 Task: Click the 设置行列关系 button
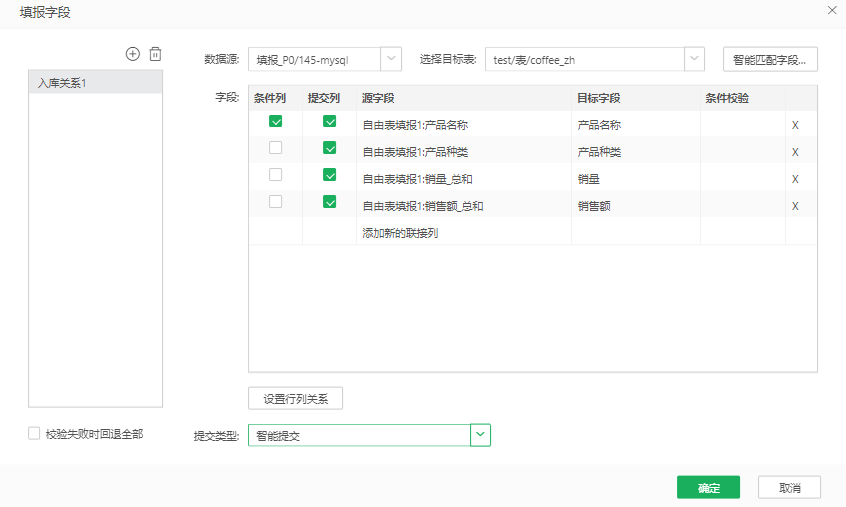[x=296, y=398]
